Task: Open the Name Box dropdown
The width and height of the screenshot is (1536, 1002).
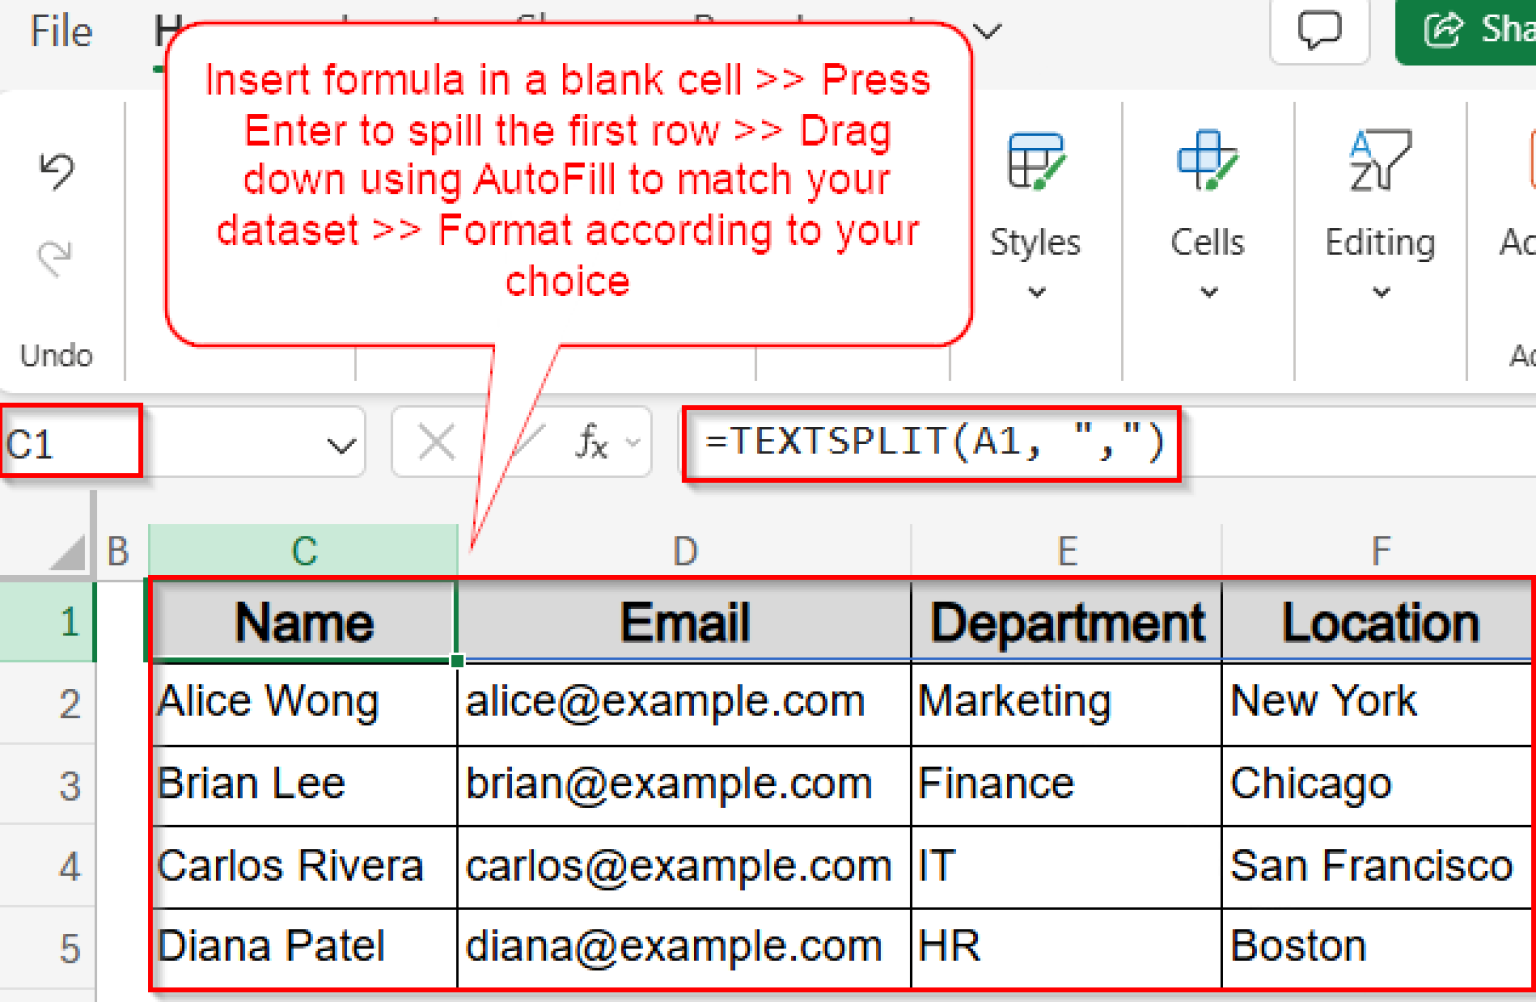Action: [340, 441]
